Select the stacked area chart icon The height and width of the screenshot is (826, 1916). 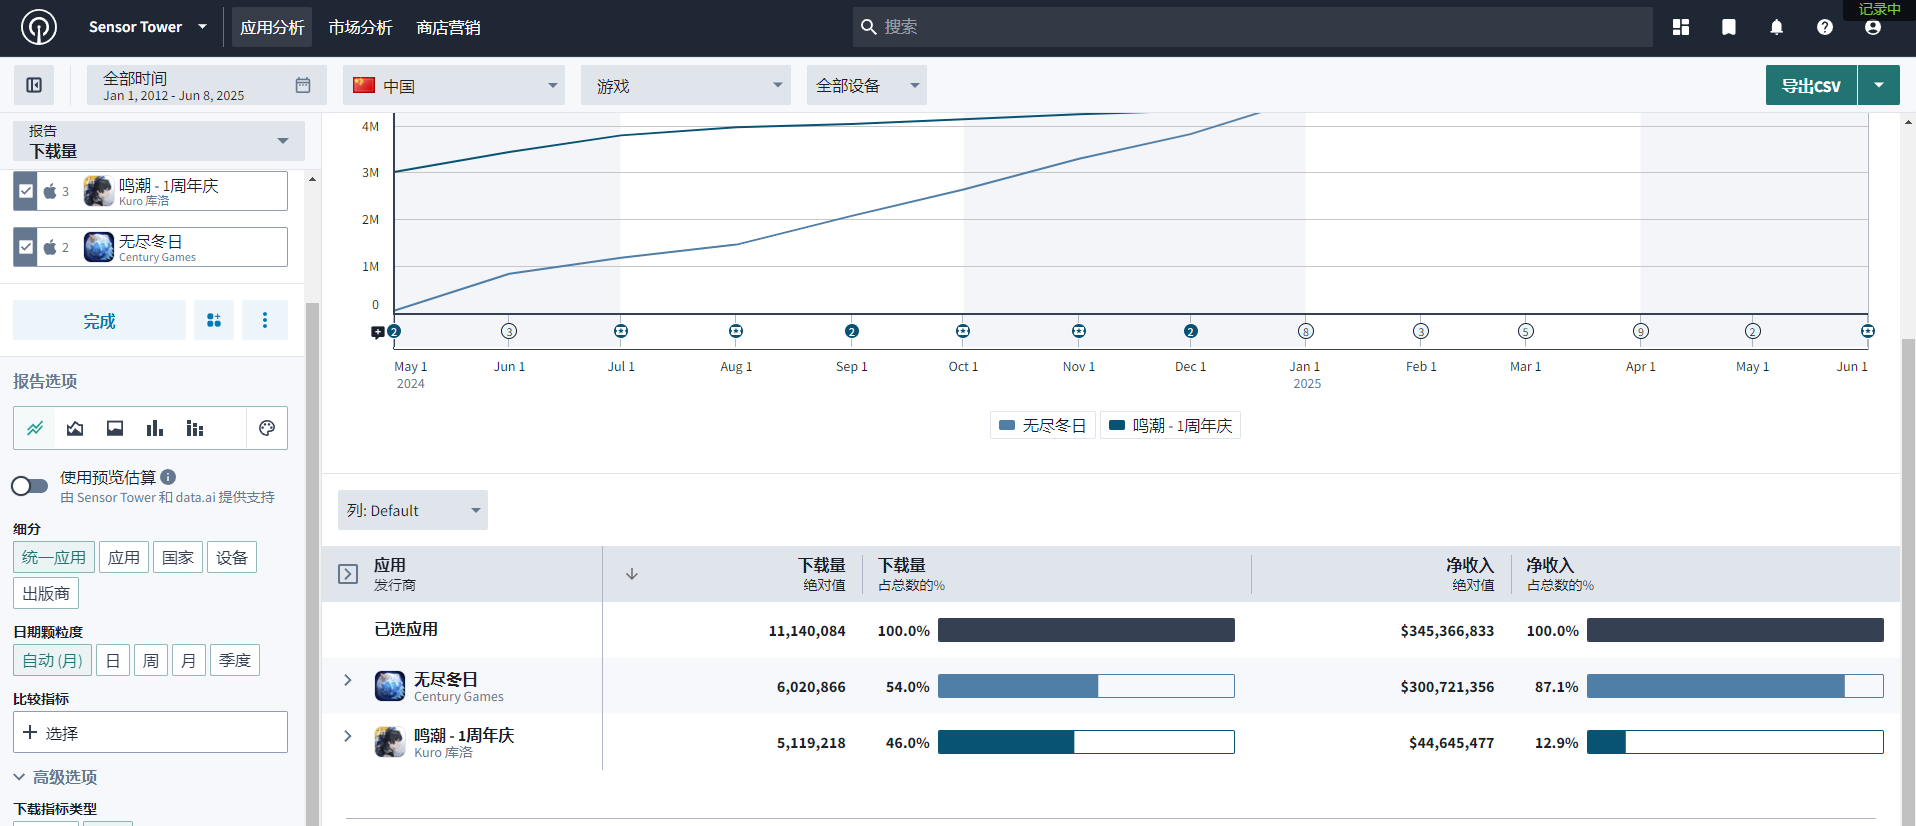[x=115, y=428]
